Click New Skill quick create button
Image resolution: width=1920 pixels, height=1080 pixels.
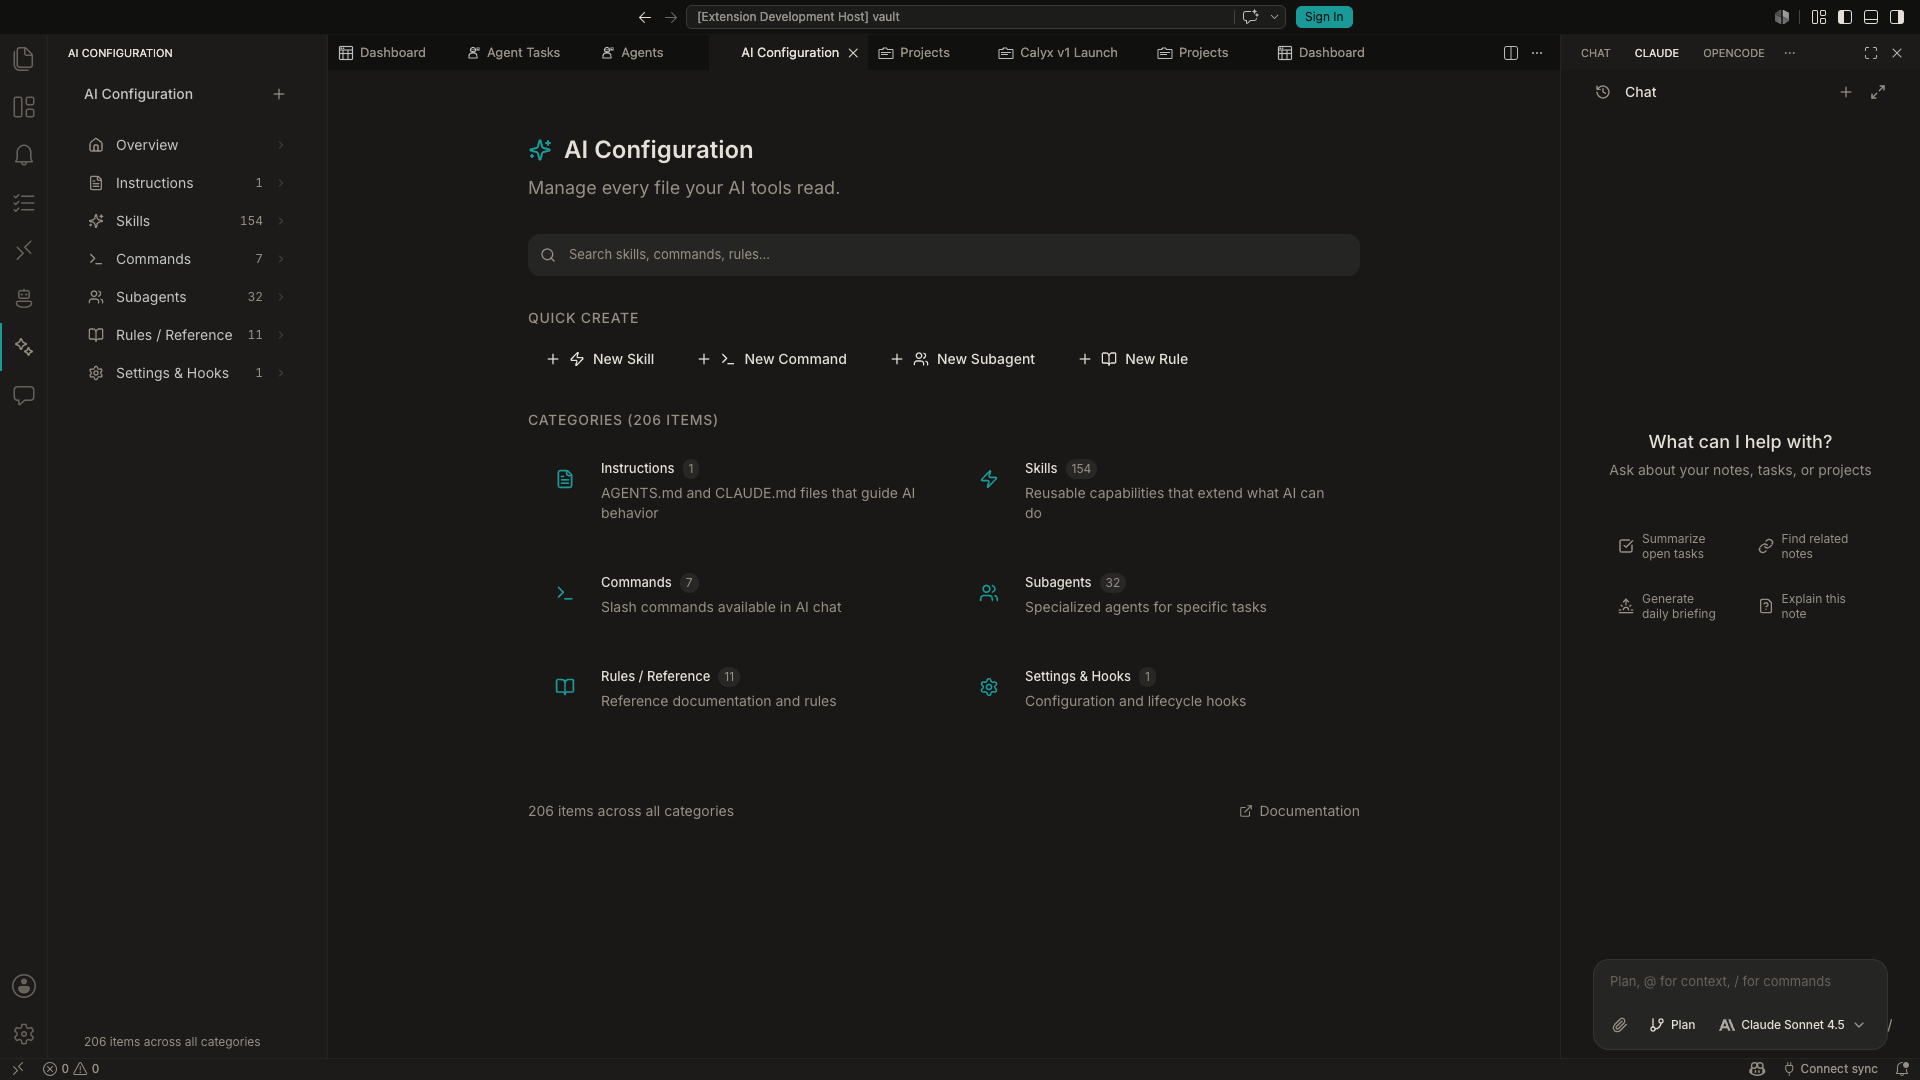[601, 359]
